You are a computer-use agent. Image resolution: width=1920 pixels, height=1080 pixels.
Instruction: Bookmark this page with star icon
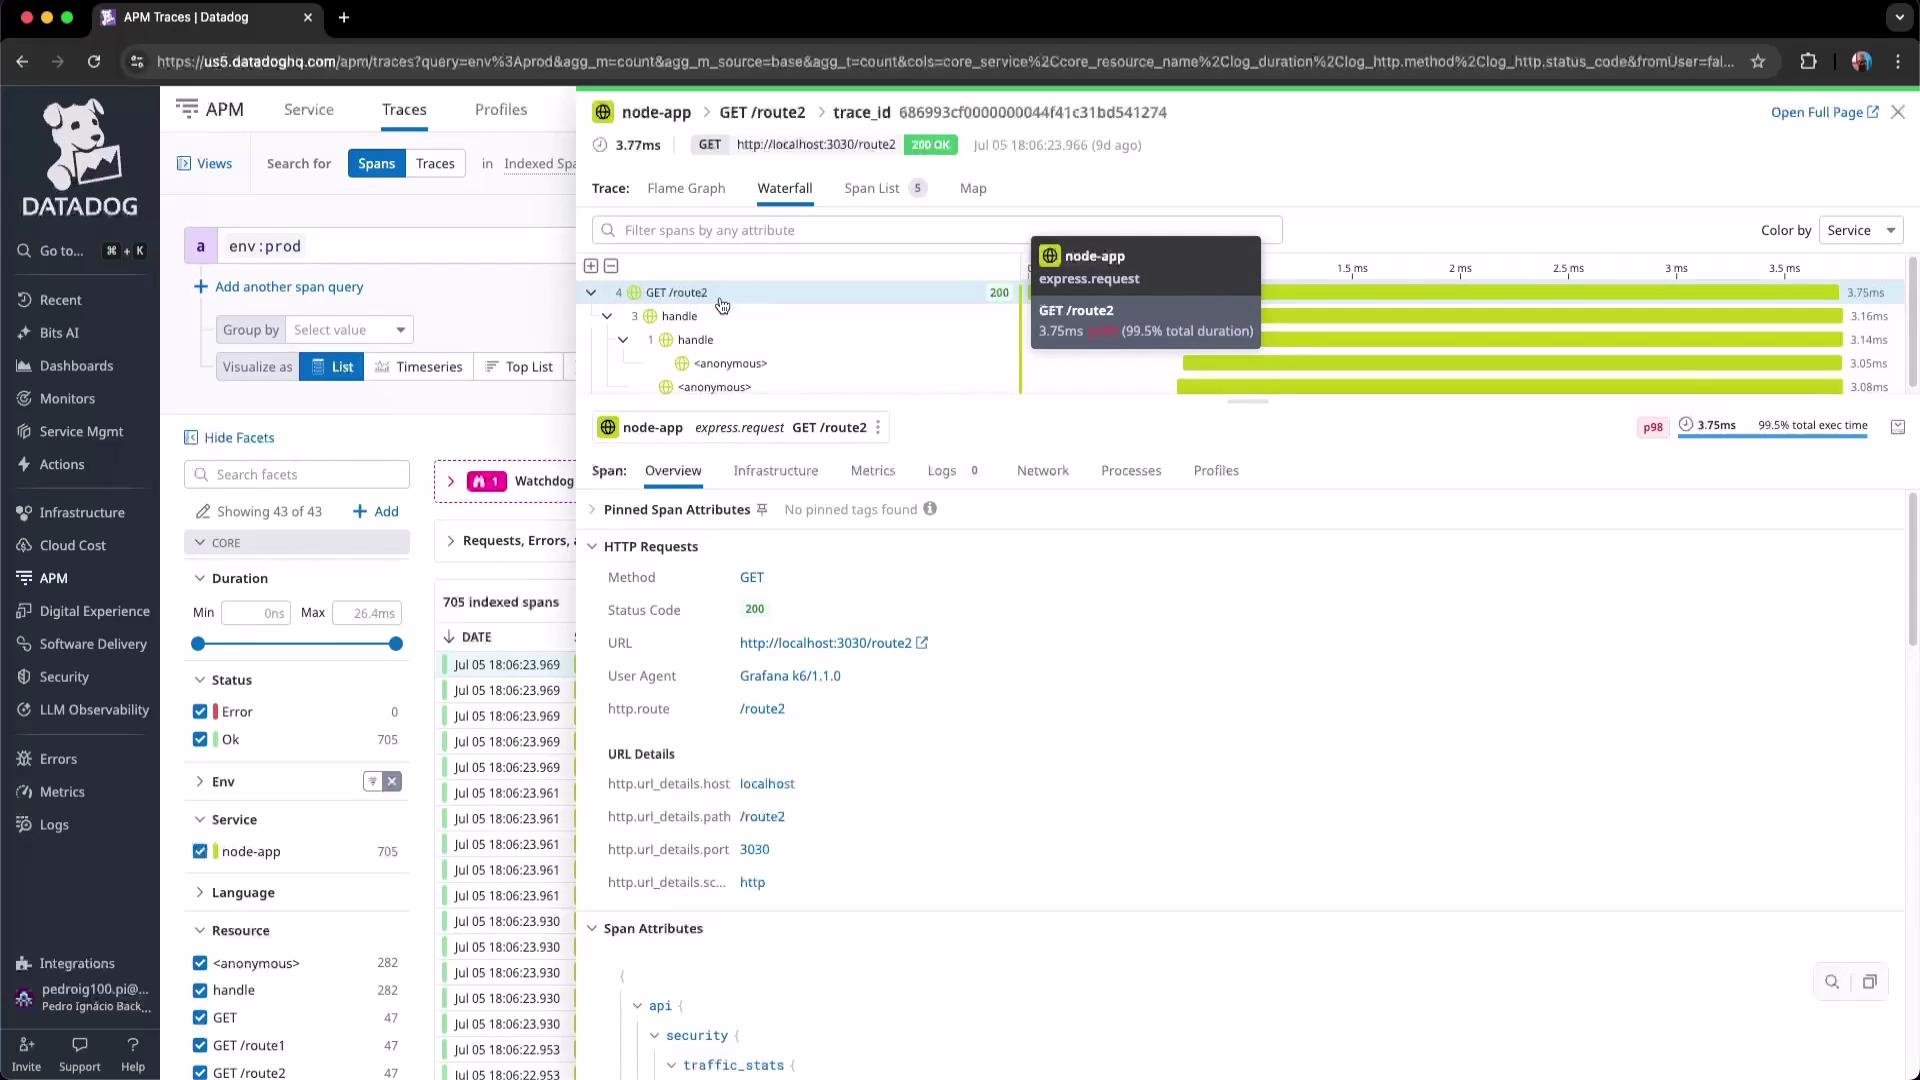point(1757,62)
